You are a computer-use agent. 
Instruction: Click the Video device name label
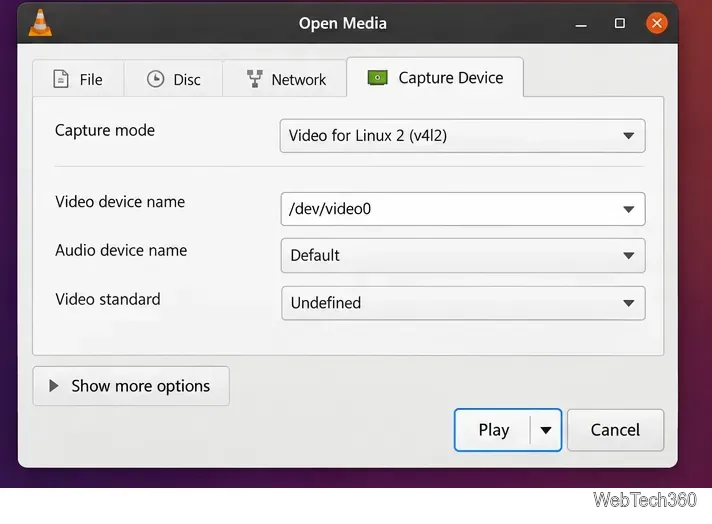click(x=120, y=202)
